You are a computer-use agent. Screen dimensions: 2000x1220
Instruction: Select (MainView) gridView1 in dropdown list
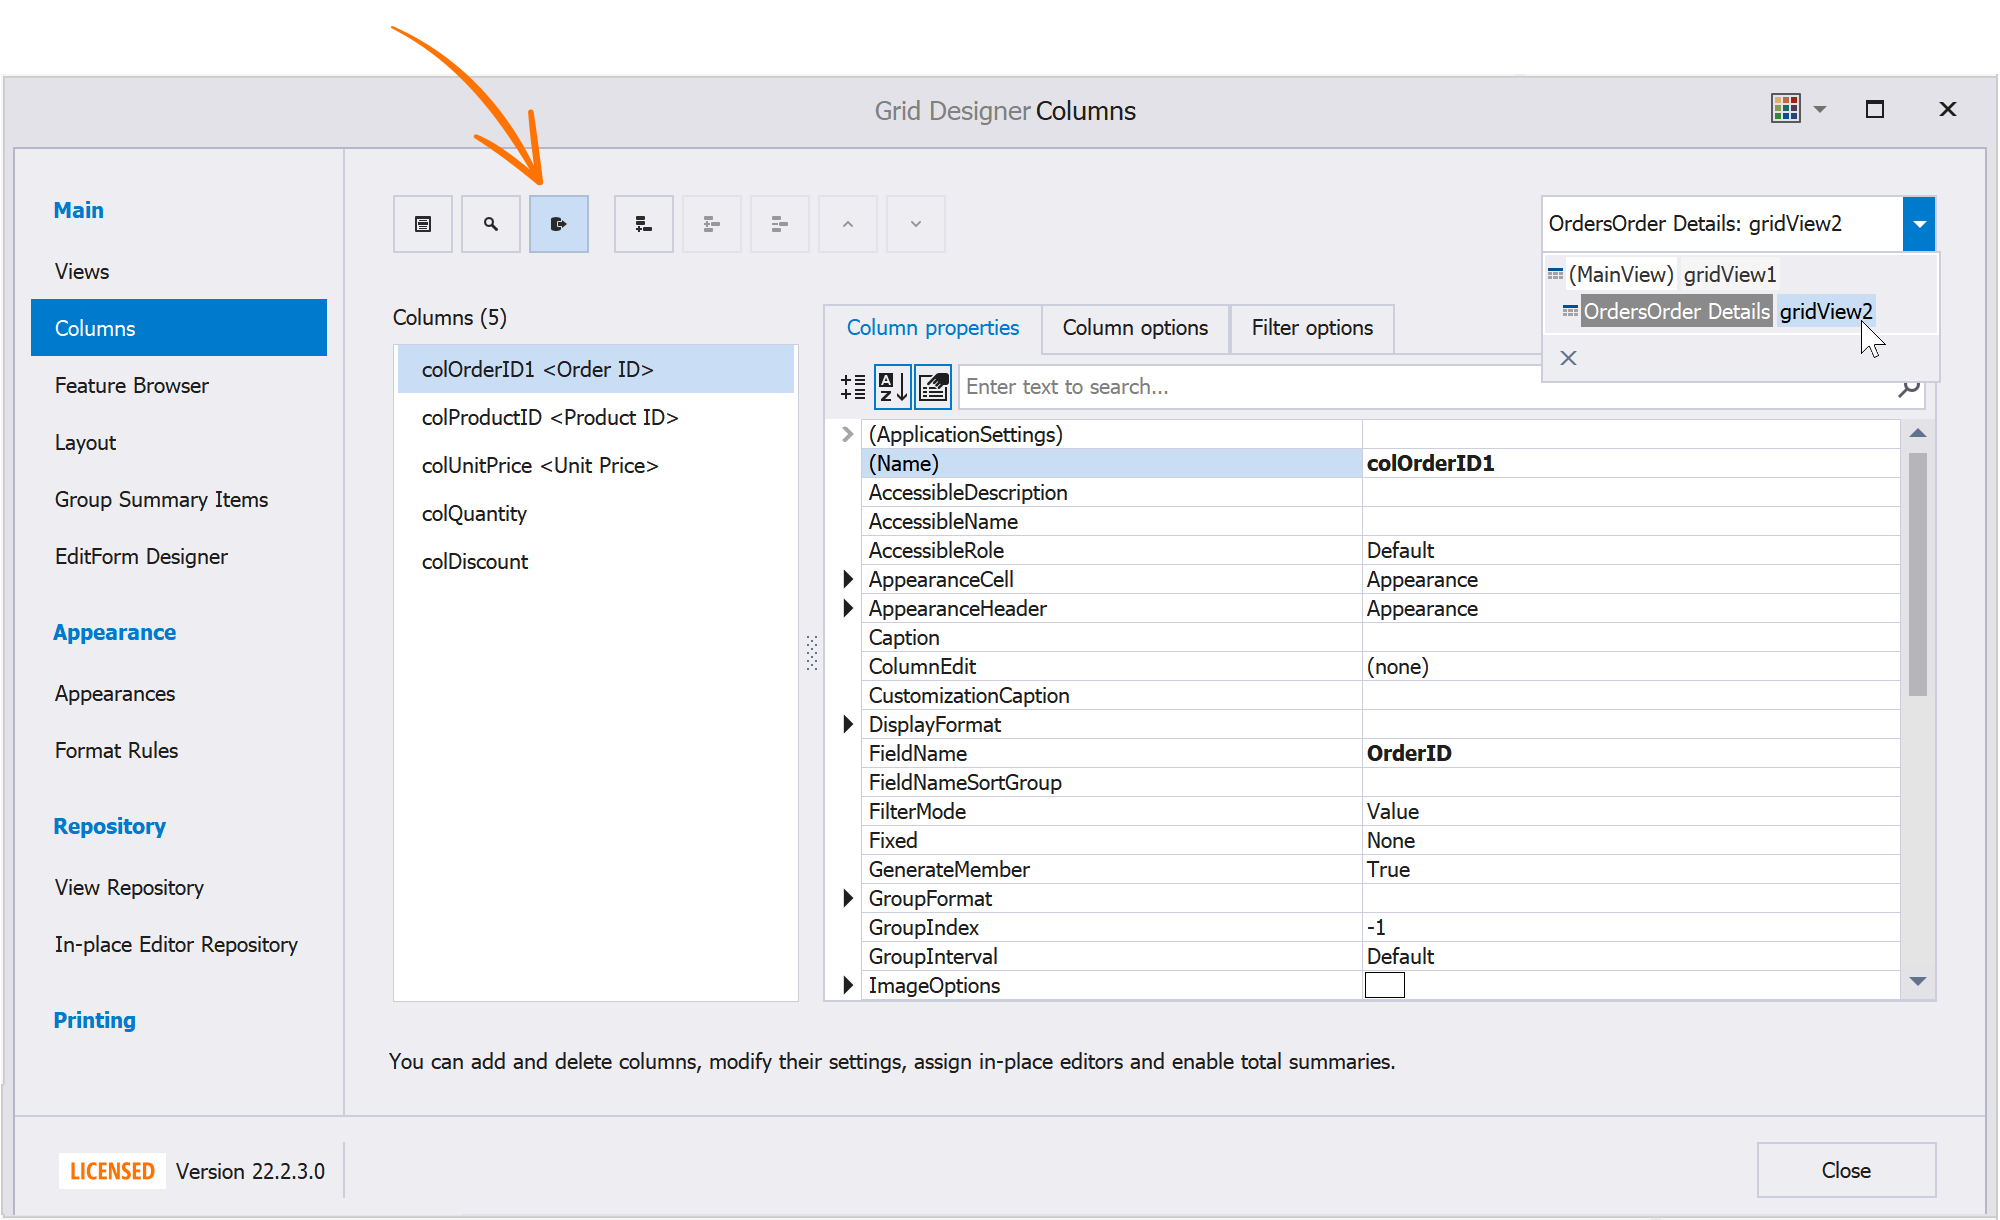(x=1673, y=274)
